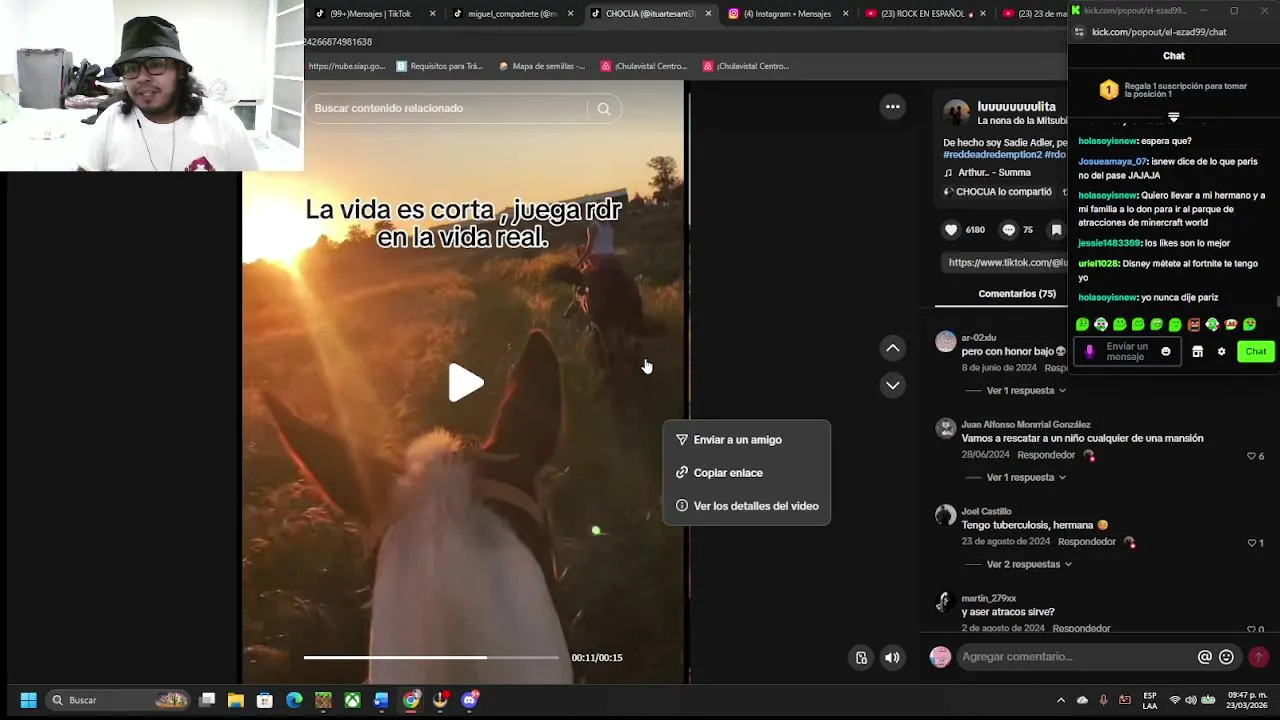Post comment with red send arrow
1280x720 pixels.
click(1259, 657)
